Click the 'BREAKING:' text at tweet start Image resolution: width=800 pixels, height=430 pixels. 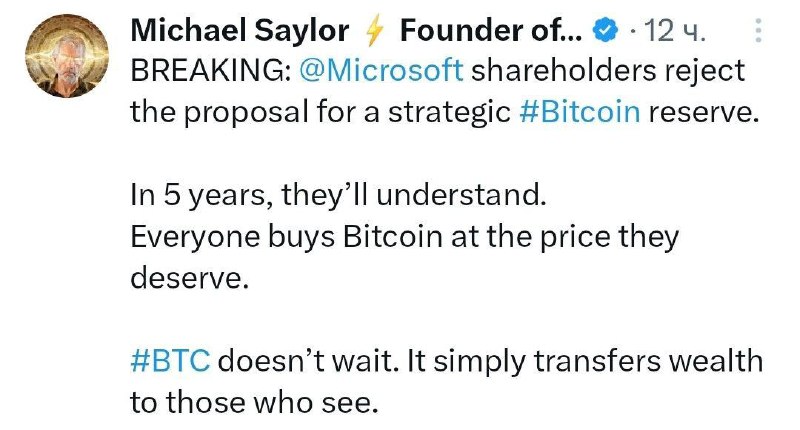pos(211,70)
